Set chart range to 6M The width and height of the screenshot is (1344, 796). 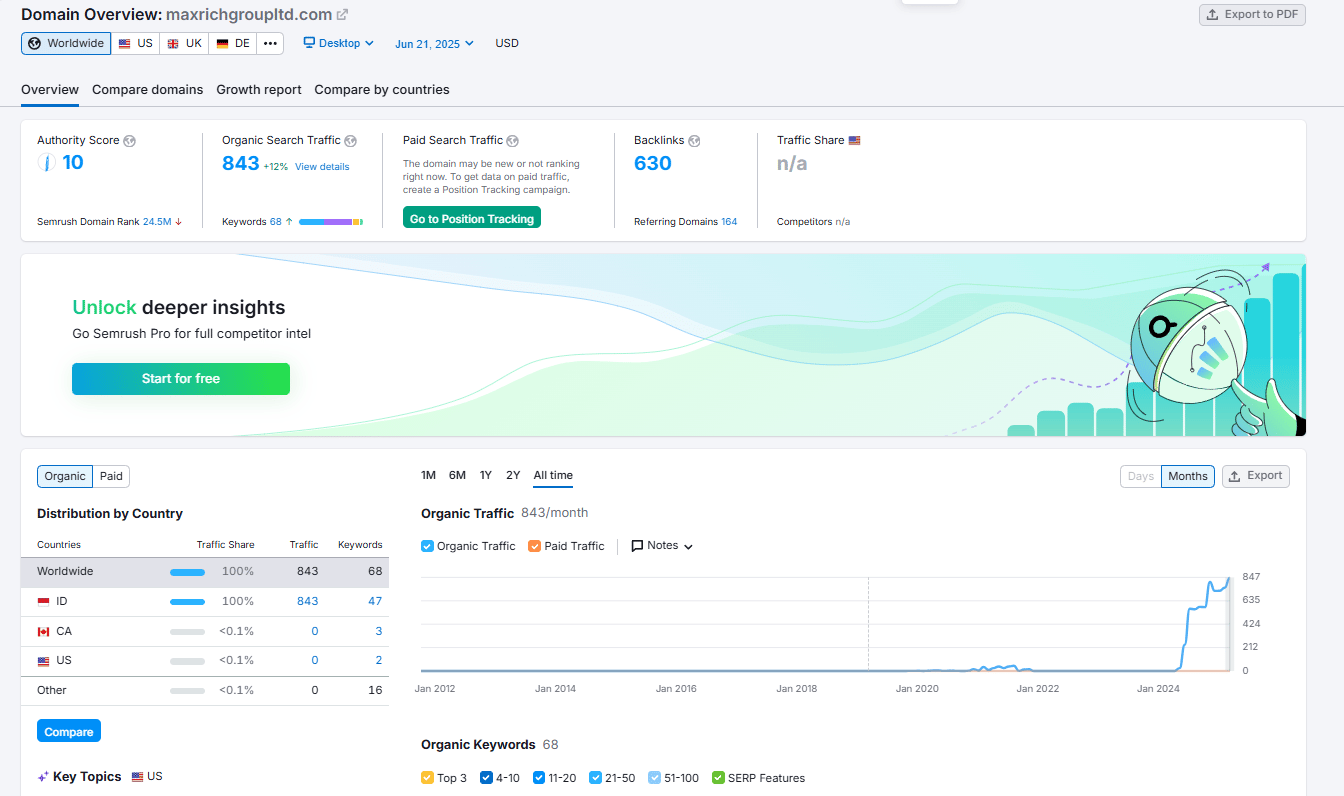(x=457, y=476)
